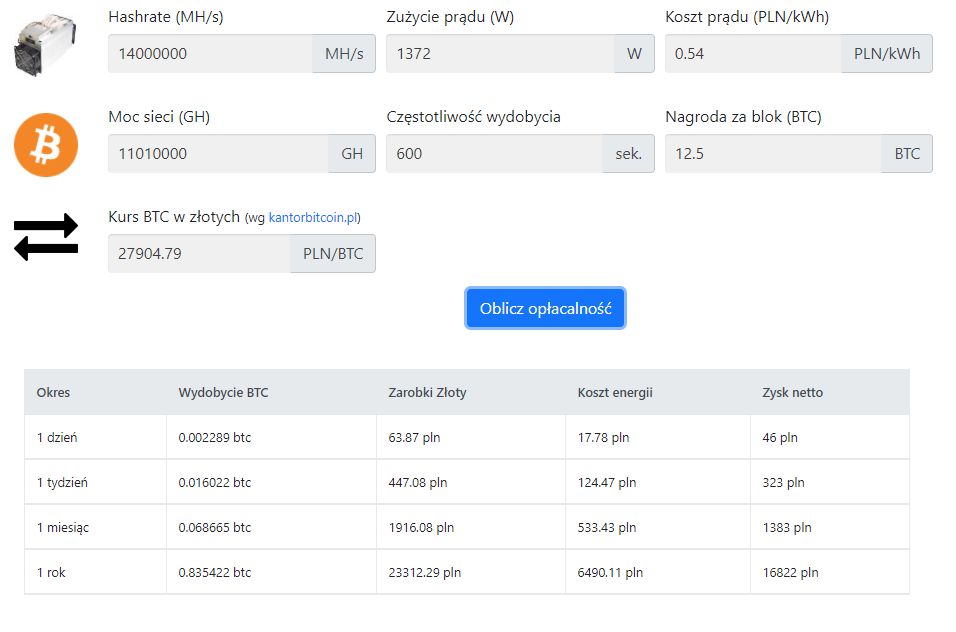This screenshot has width=956, height=632.
Task: Select the electricity cost field showing 0.54
Action: [753, 54]
